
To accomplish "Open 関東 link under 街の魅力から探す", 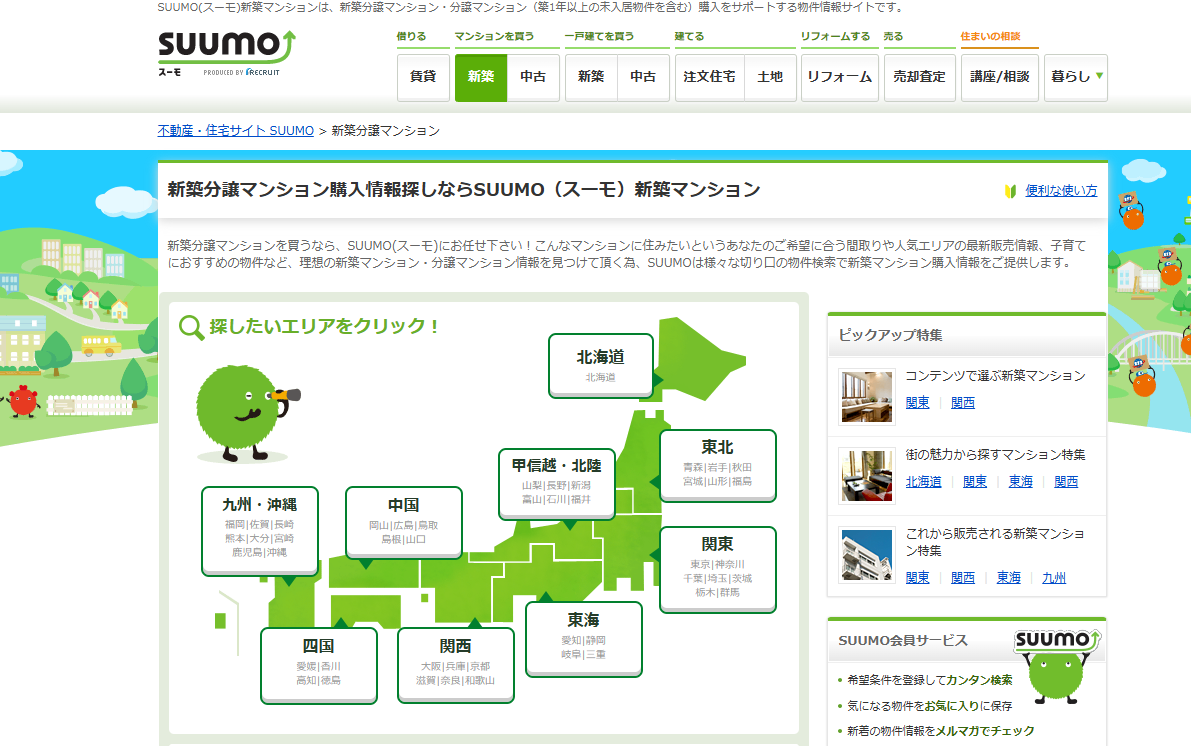I will [975, 482].
